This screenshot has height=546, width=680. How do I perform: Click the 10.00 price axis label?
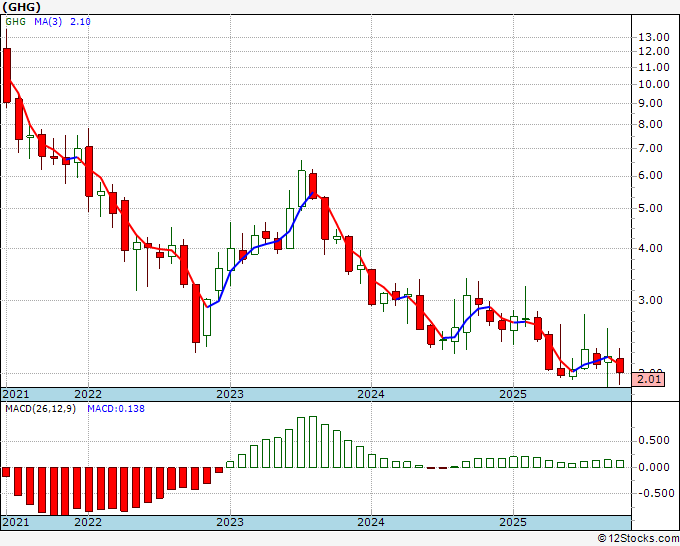click(654, 84)
